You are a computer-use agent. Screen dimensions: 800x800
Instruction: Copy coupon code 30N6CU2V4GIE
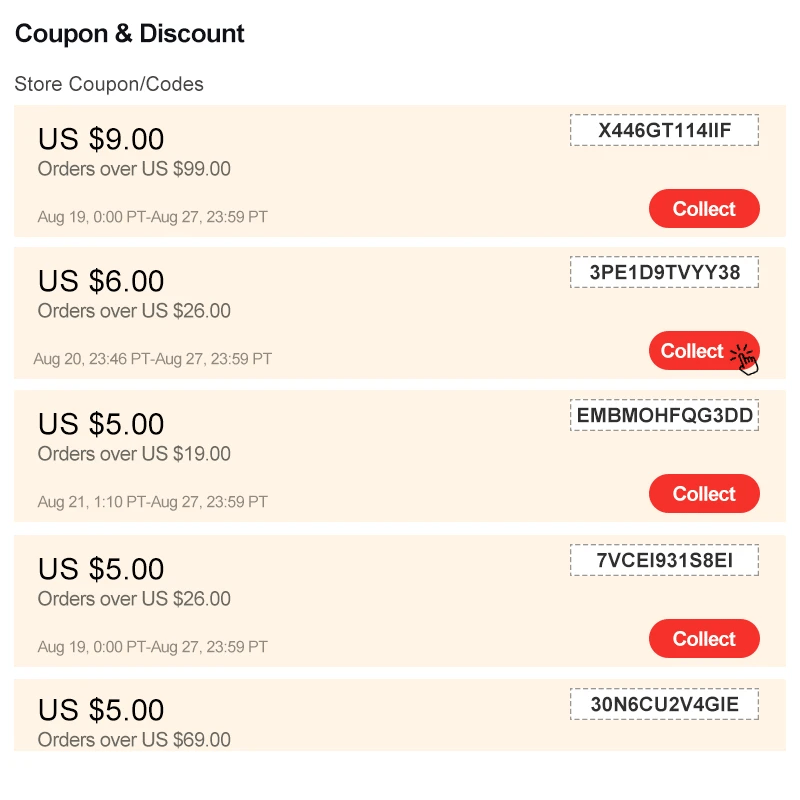tap(664, 704)
